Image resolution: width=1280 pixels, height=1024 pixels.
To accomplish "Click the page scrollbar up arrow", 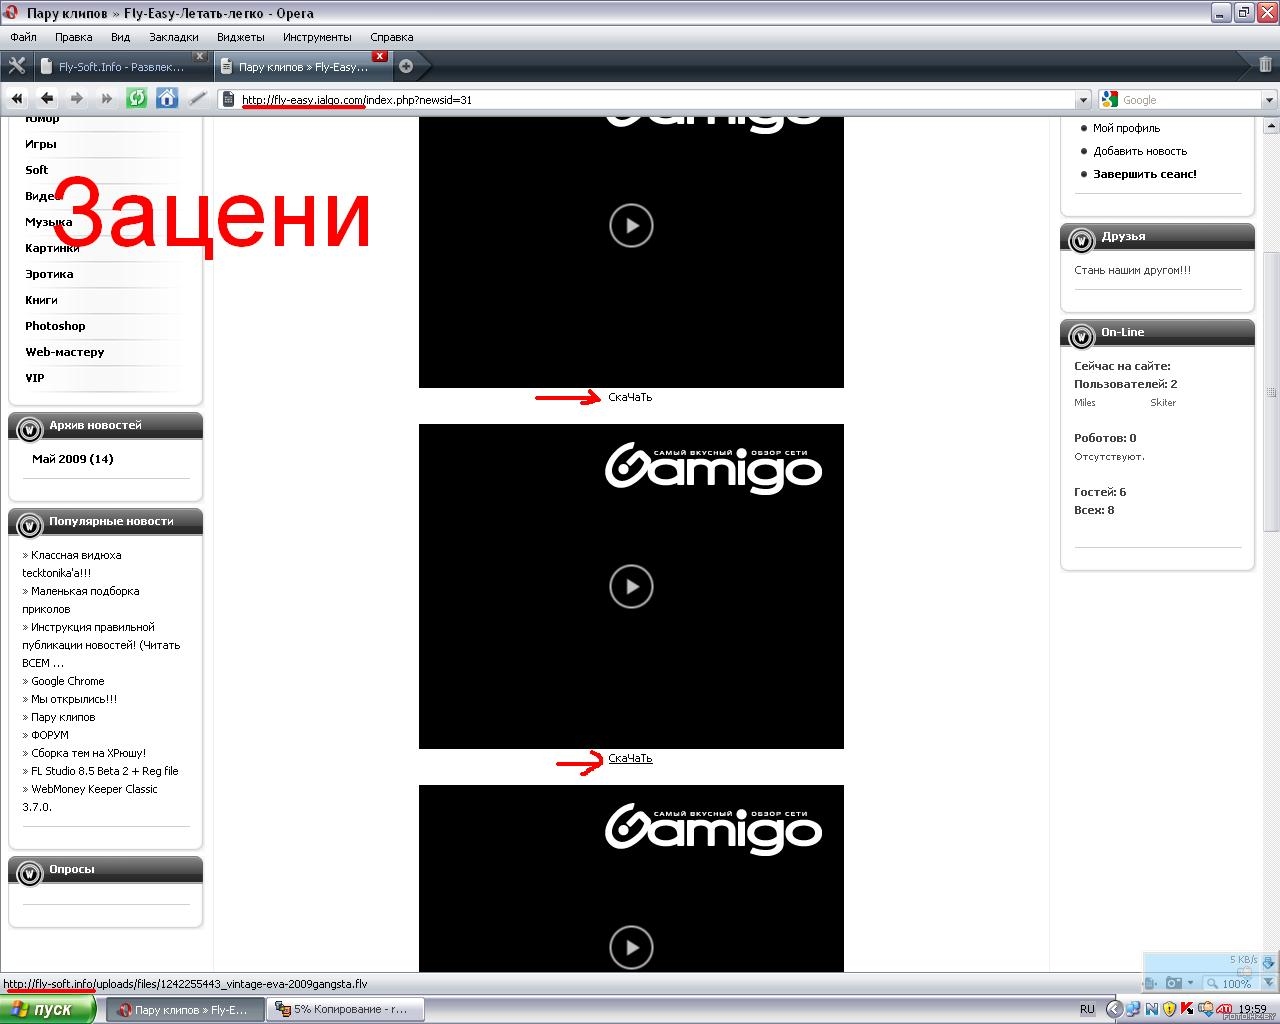I will click(1272, 127).
